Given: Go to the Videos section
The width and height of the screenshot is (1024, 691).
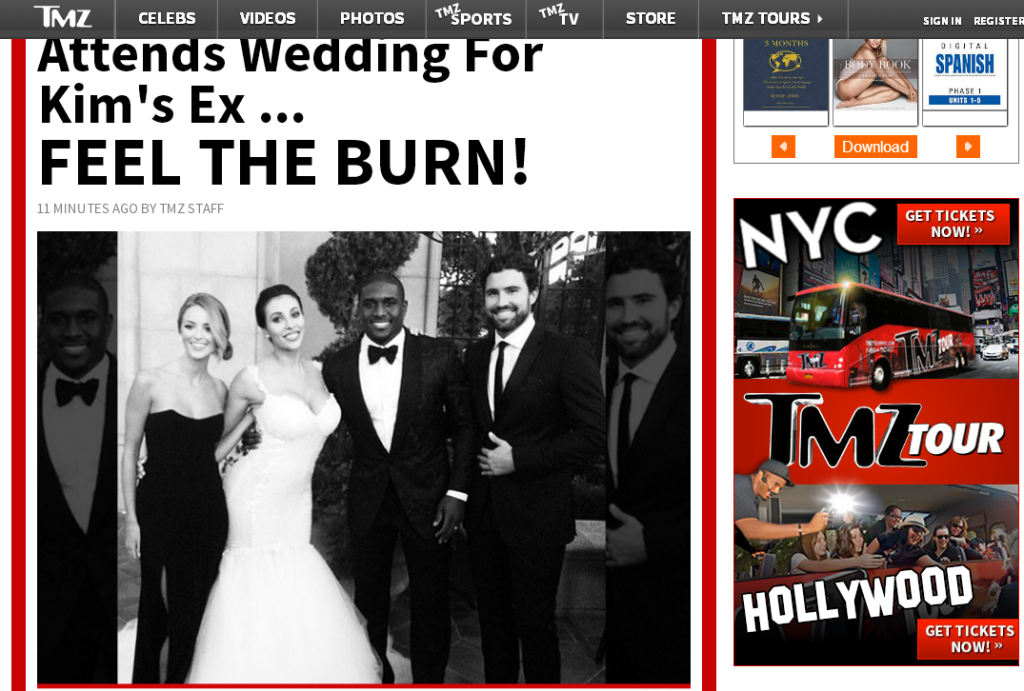Looking at the screenshot, I should [x=267, y=18].
